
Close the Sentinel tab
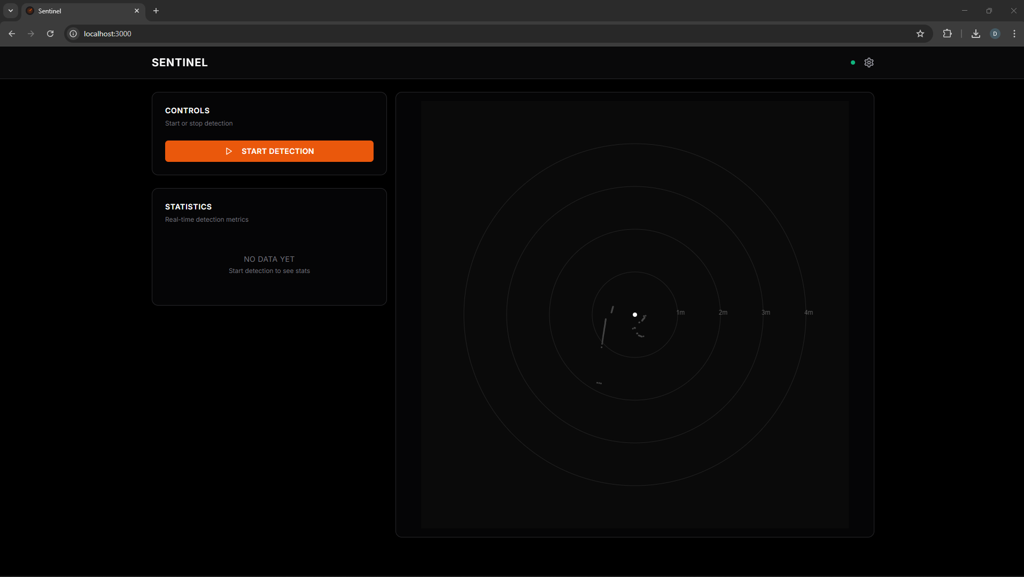(x=137, y=11)
